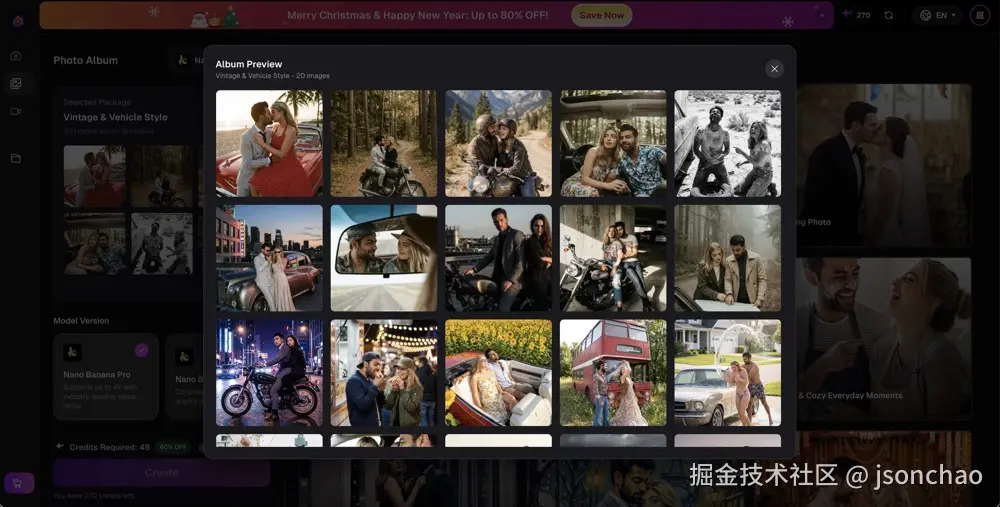
Task: Click the dimmed forest motorcycle thumbnail in Selected Package
Action: pyautogui.click(x=161, y=176)
